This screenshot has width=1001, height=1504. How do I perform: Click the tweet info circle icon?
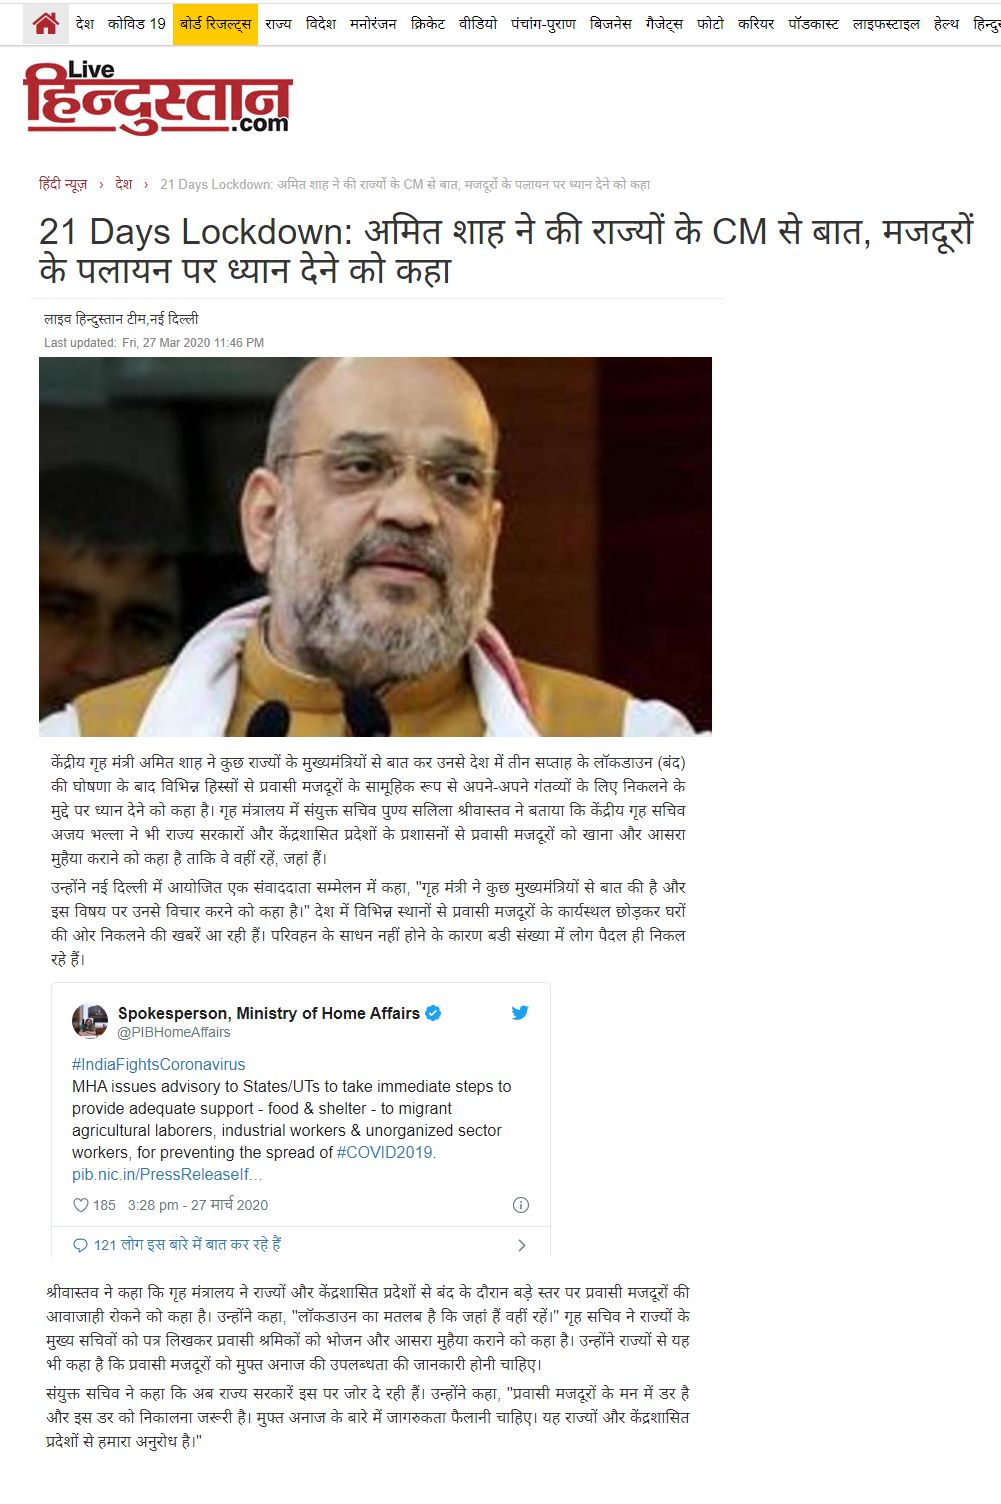point(520,1205)
